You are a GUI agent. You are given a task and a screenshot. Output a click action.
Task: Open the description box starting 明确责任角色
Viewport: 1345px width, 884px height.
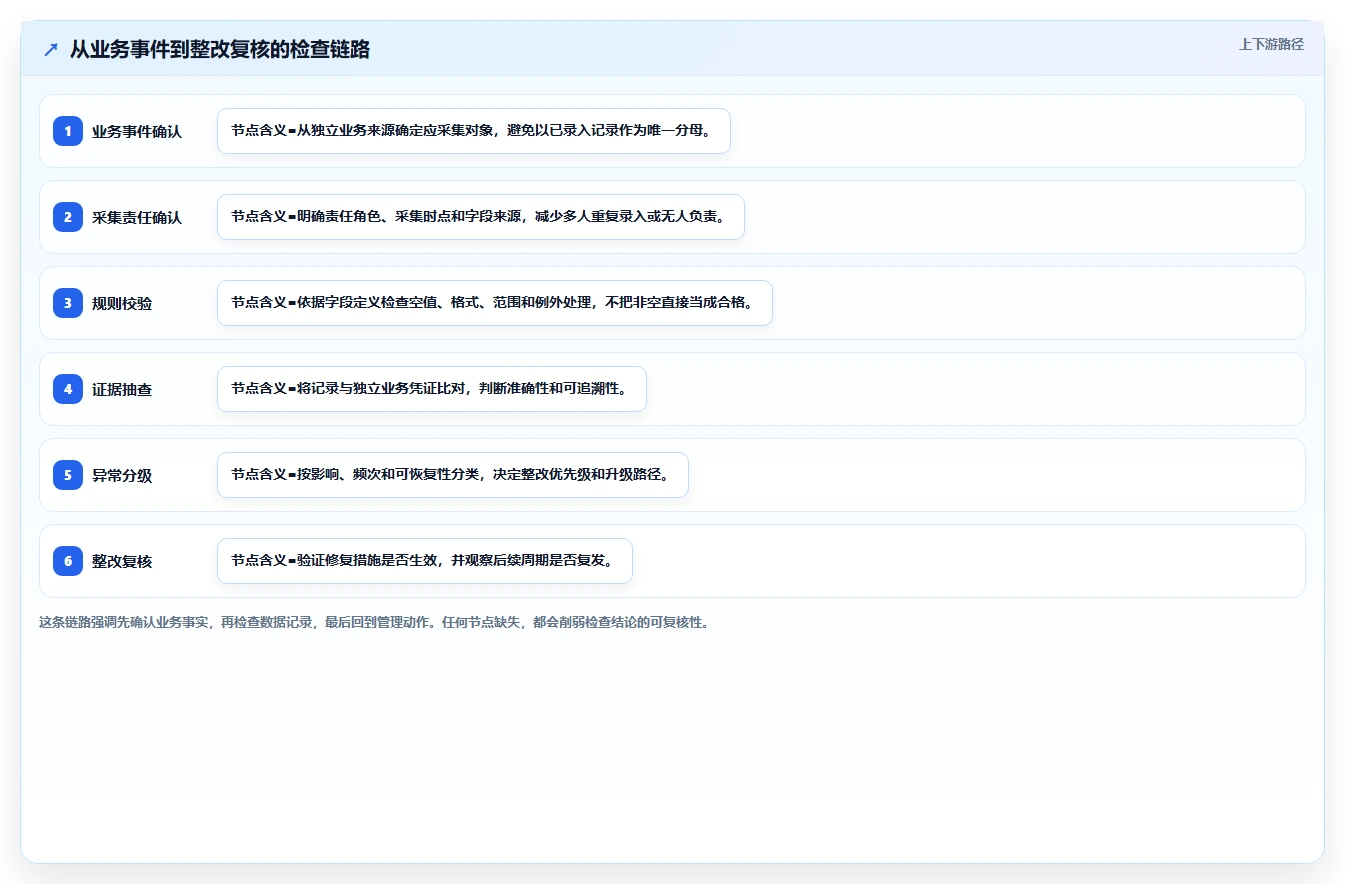(481, 217)
